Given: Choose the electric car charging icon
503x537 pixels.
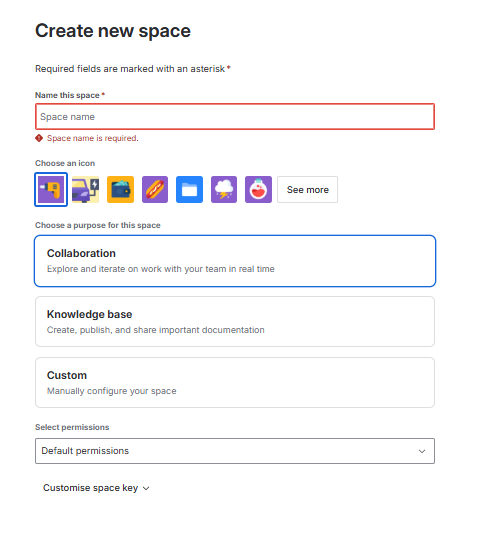Looking at the screenshot, I should click(x=86, y=189).
